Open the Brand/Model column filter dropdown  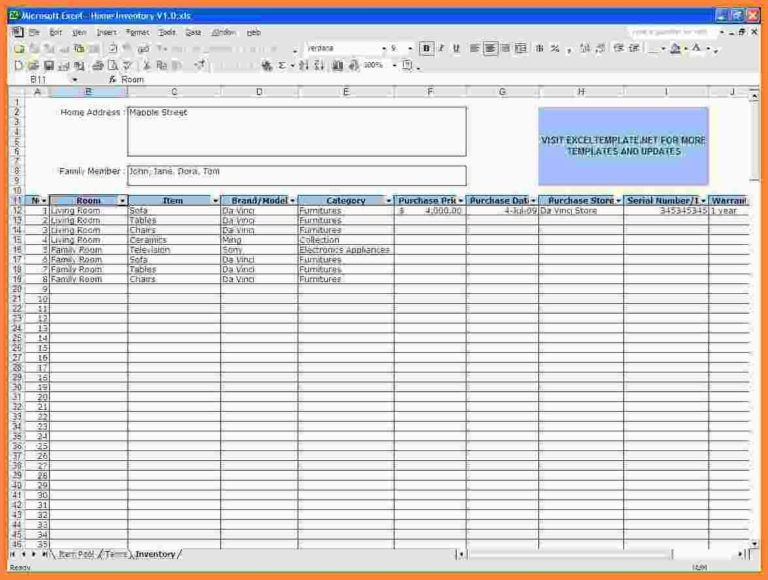pos(292,201)
